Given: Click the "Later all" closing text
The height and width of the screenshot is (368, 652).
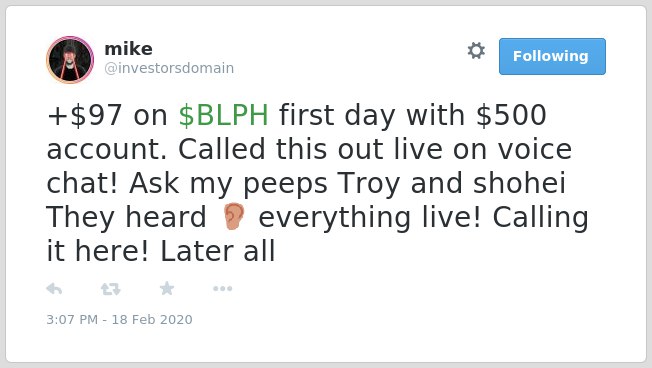Looking at the screenshot, I should click(x=217, y=251).
